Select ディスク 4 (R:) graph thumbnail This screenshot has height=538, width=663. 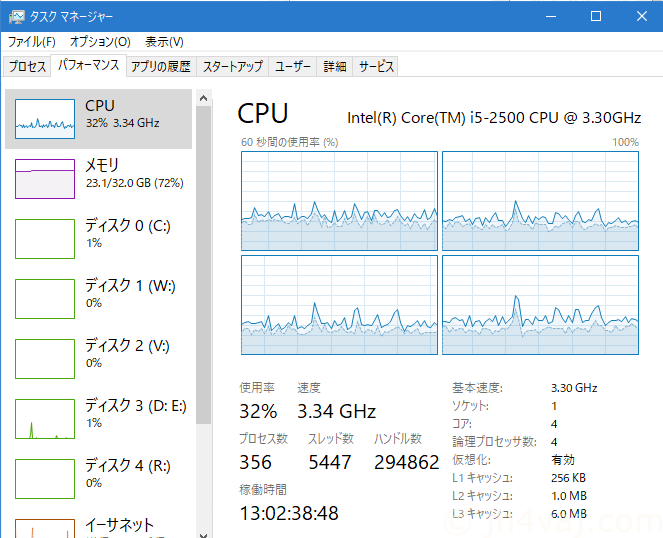tap(45, 479)
